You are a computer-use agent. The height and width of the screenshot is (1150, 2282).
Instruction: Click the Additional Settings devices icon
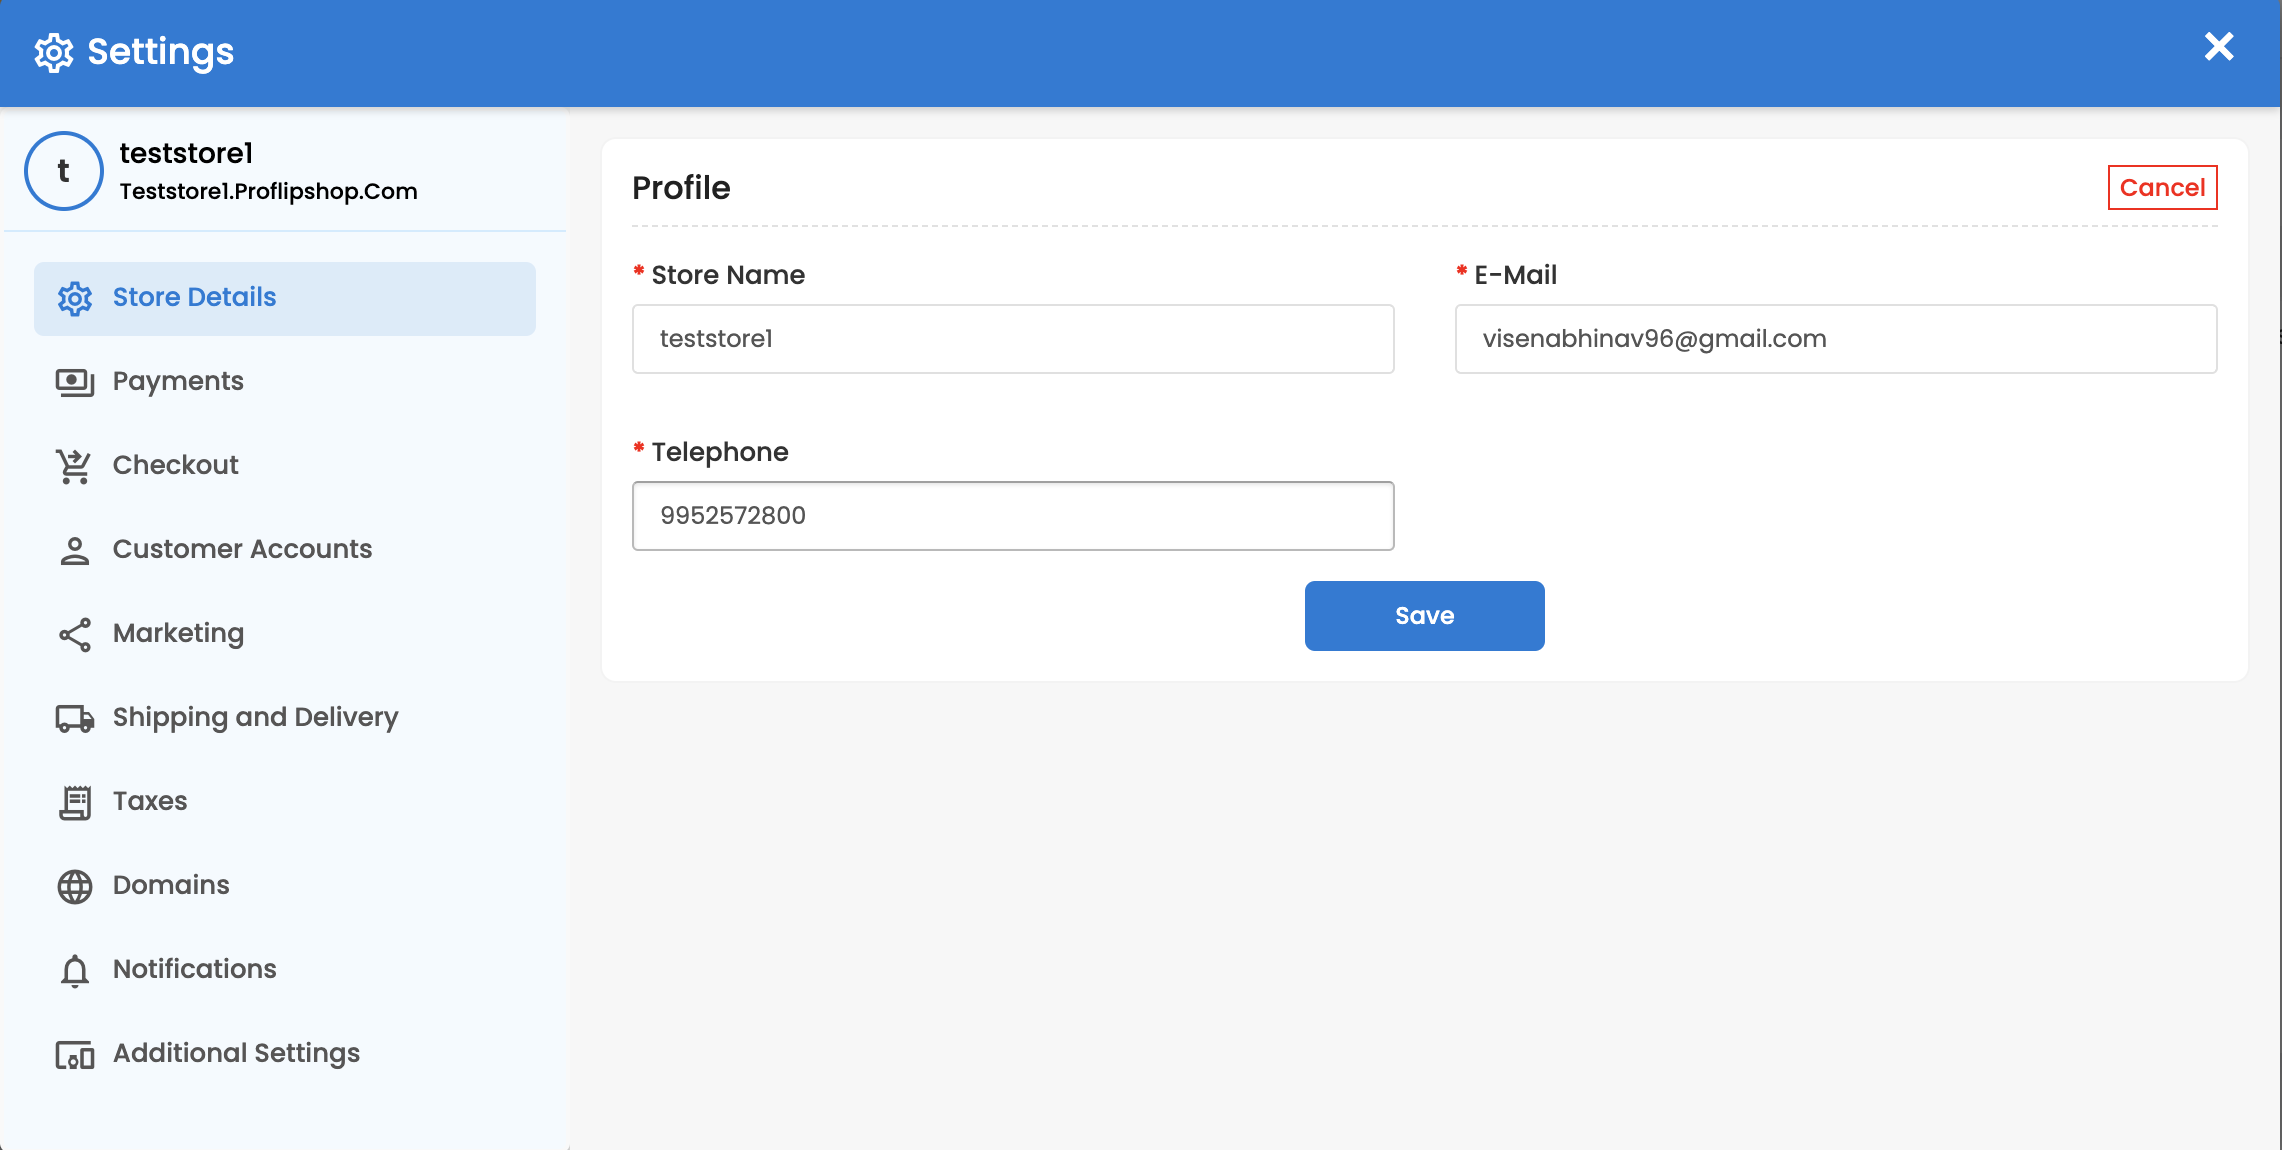point(75,1054)
